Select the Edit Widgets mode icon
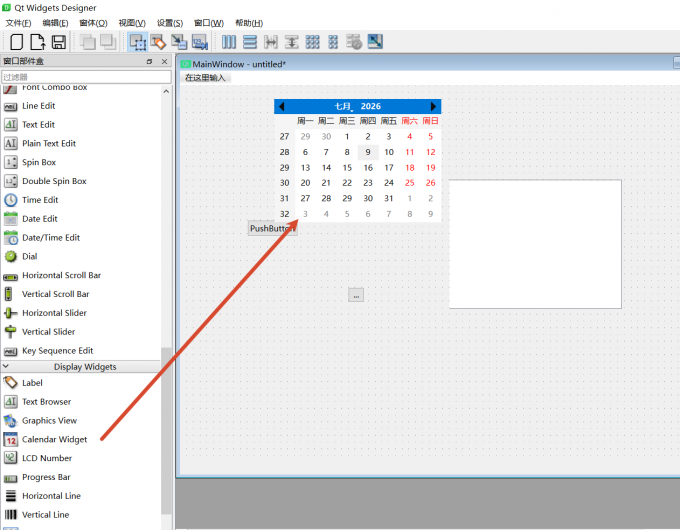This screenshot has height=530, width=680. click(x=137, y=42)
